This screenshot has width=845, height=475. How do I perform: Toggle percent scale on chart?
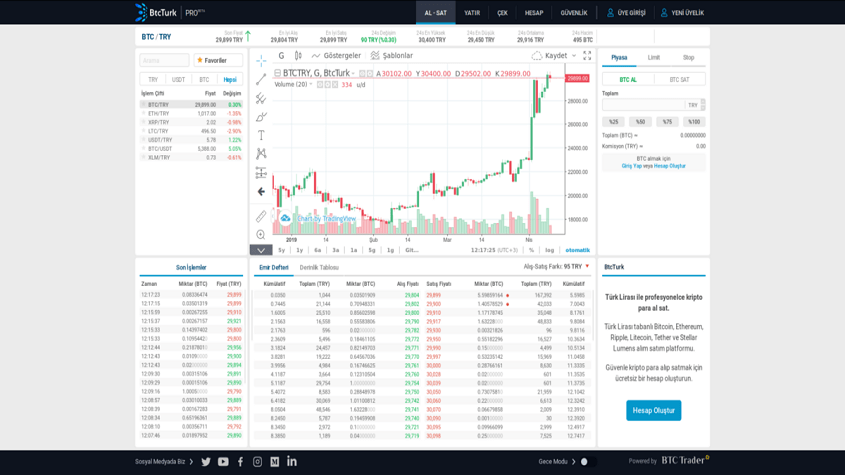(x=531, y=250)
